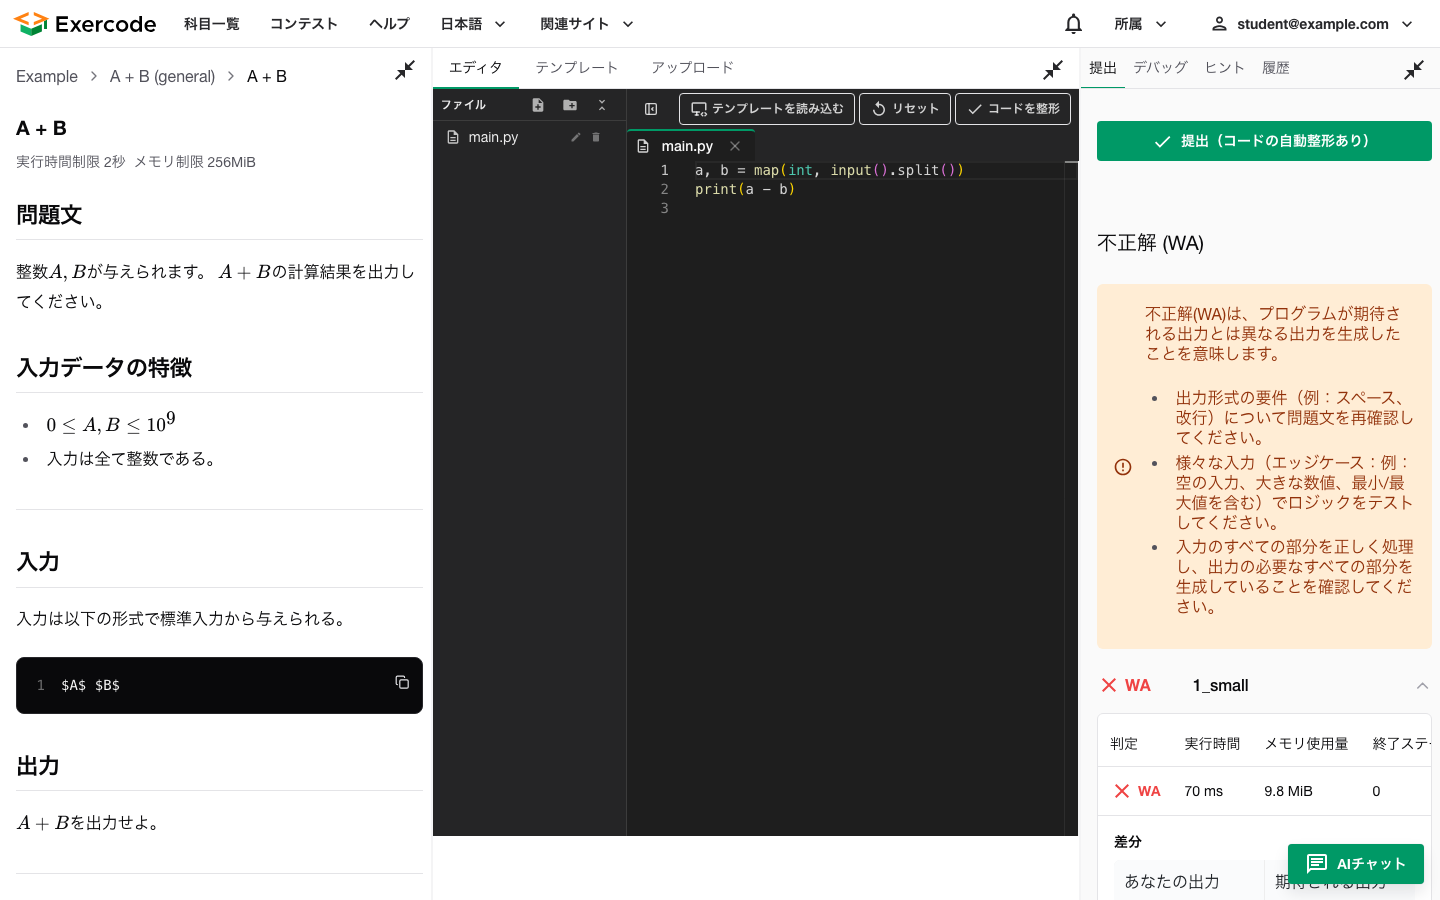Submit code with the green 提出 button
This screenshot has width=1440, height=900.
(1264, 141)
